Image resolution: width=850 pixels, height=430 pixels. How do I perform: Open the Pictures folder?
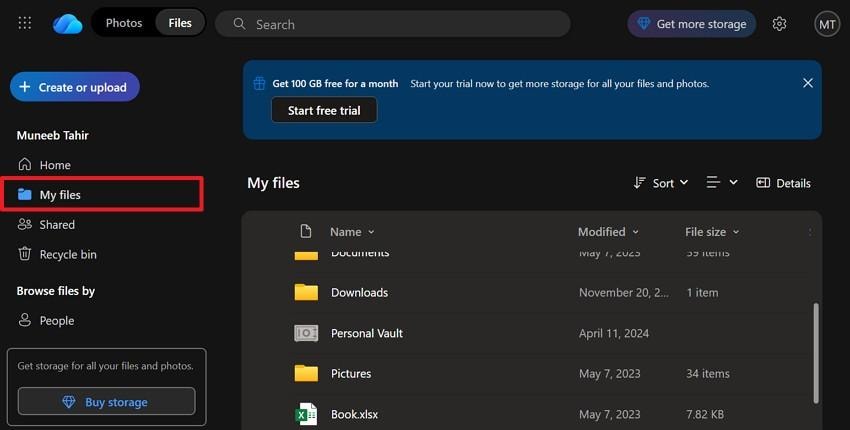click(x=351, y=374)
